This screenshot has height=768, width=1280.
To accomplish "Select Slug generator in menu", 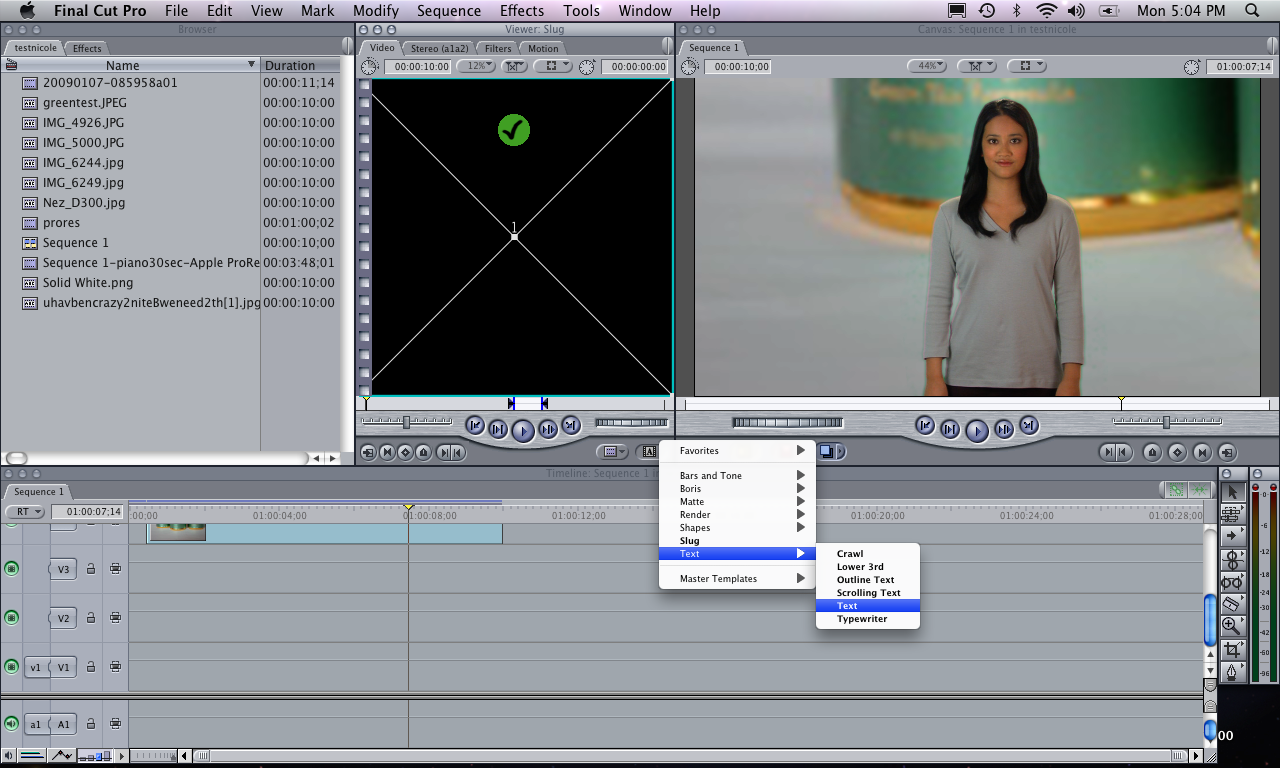I will tap(690, 541).
